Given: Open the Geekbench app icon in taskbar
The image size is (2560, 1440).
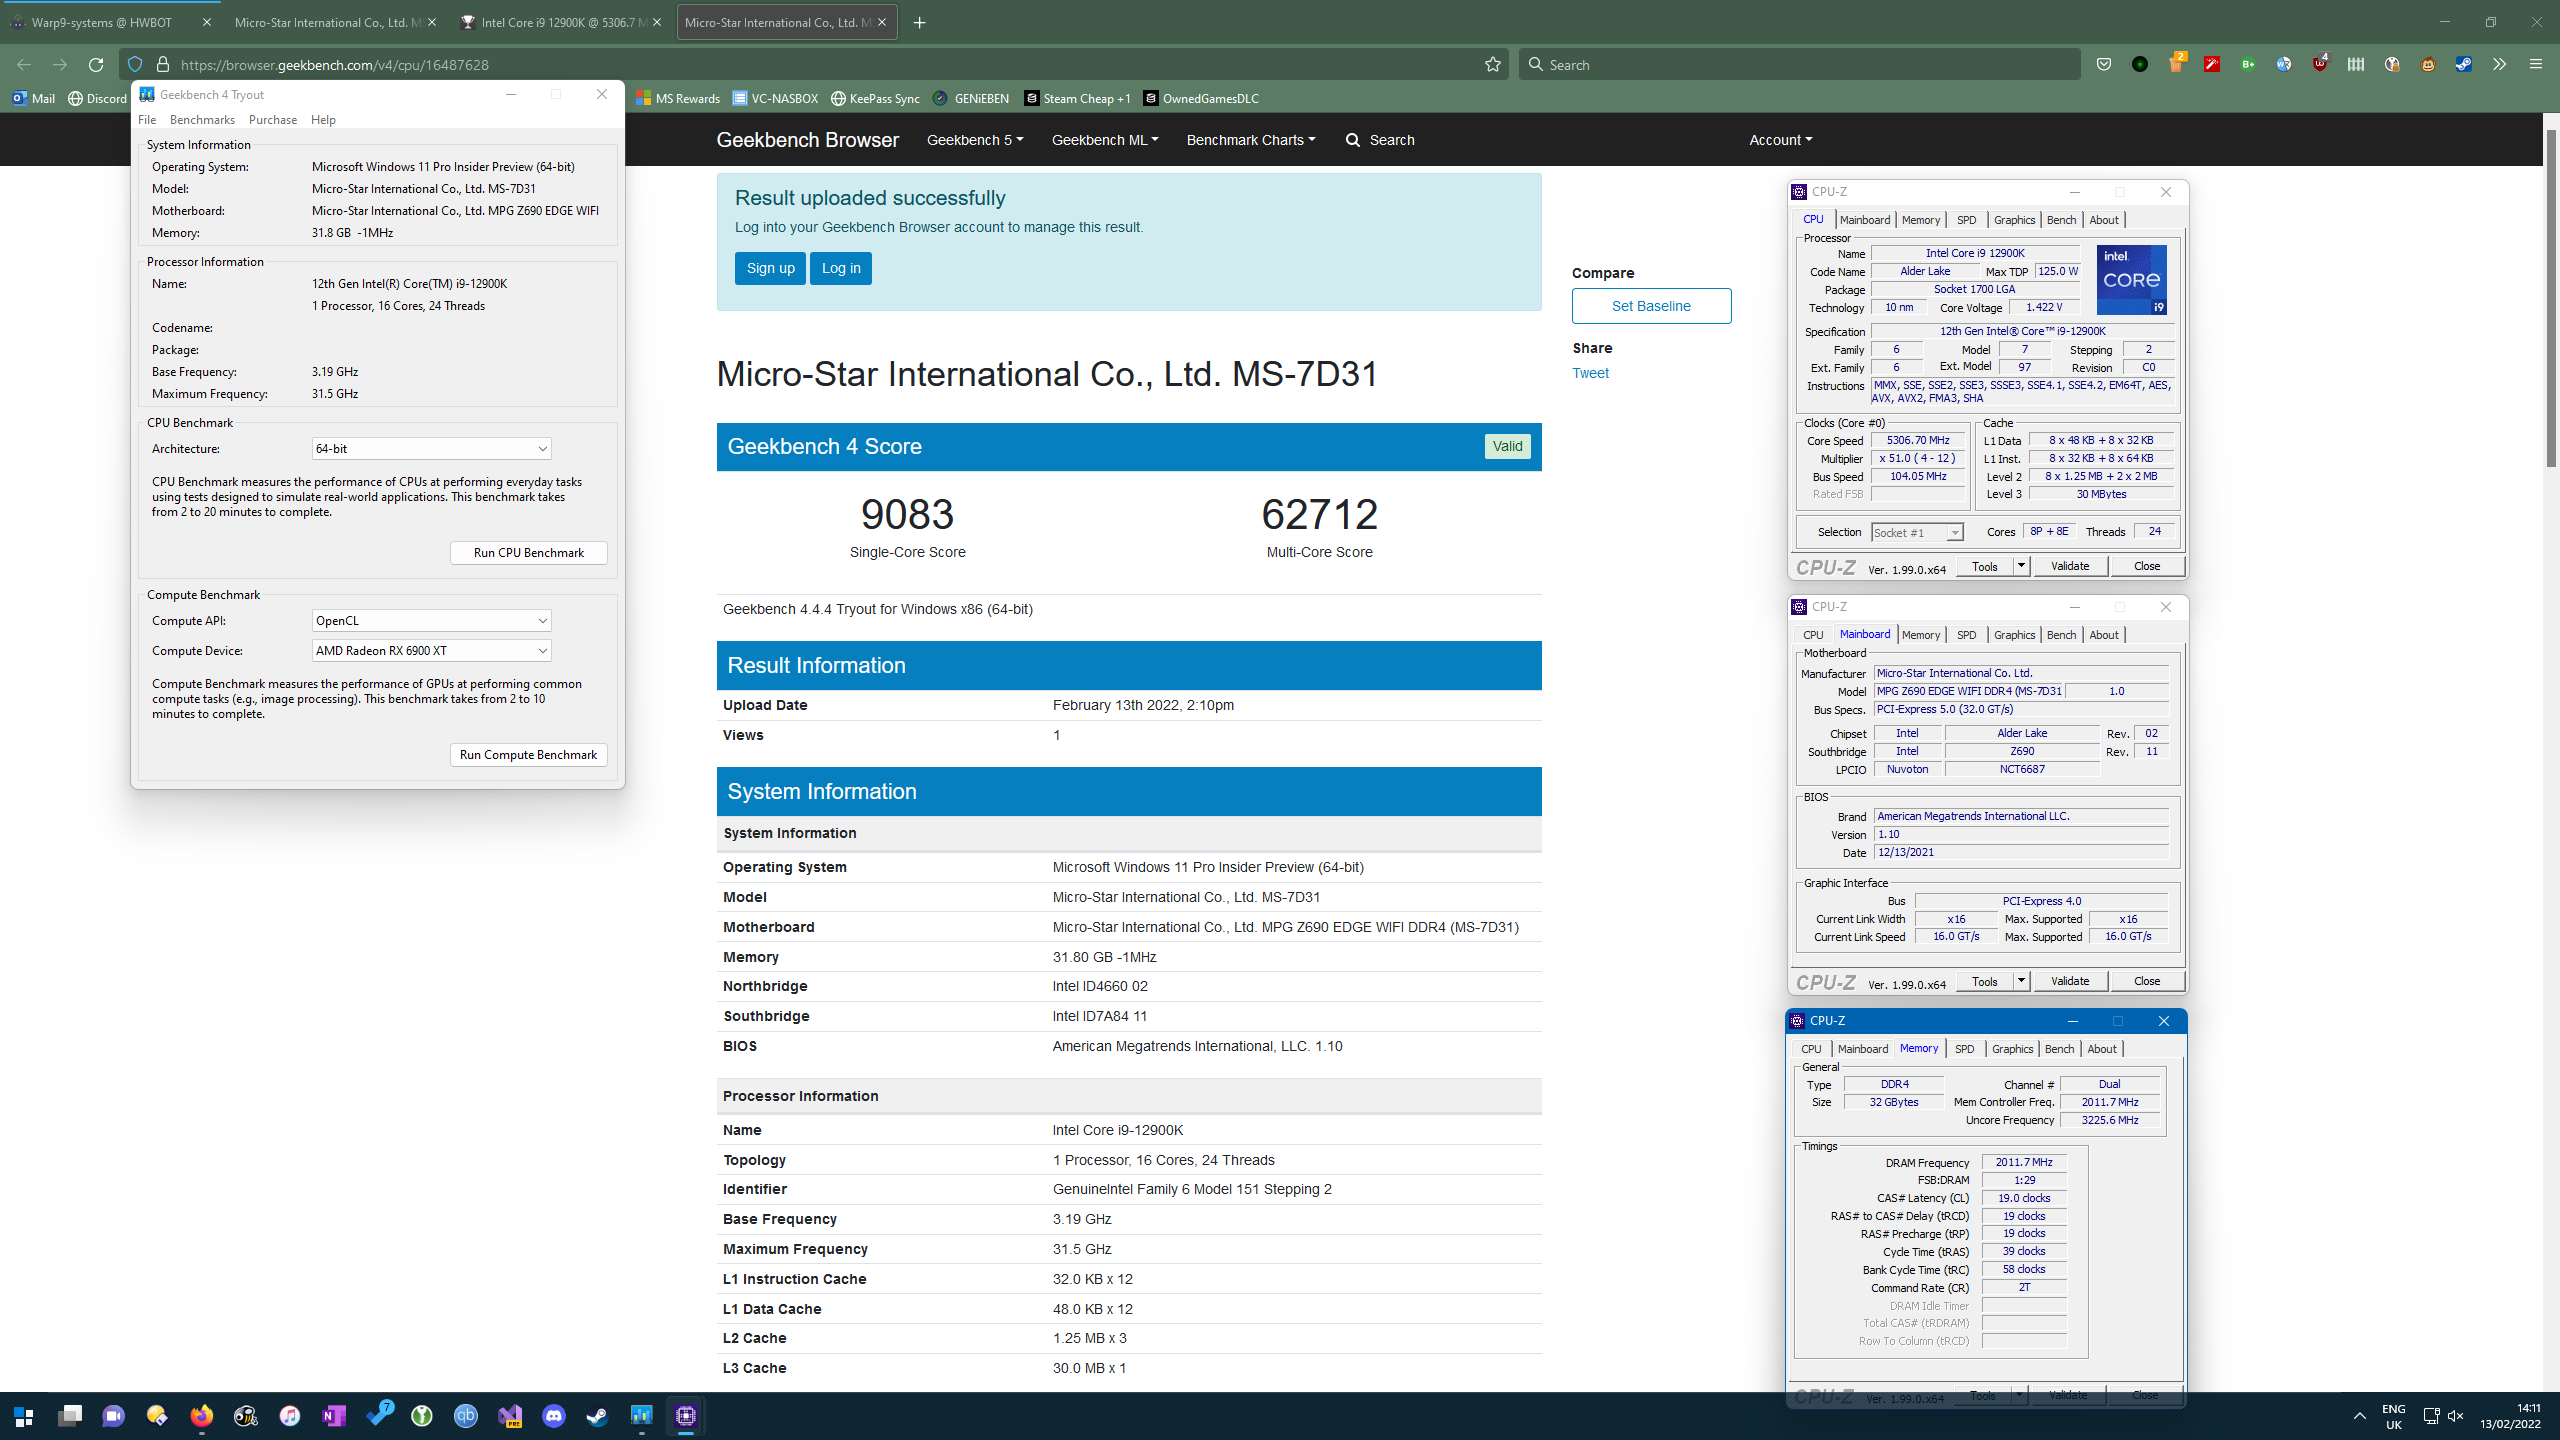Looking at the screenshot, I should click(641, 1416).
